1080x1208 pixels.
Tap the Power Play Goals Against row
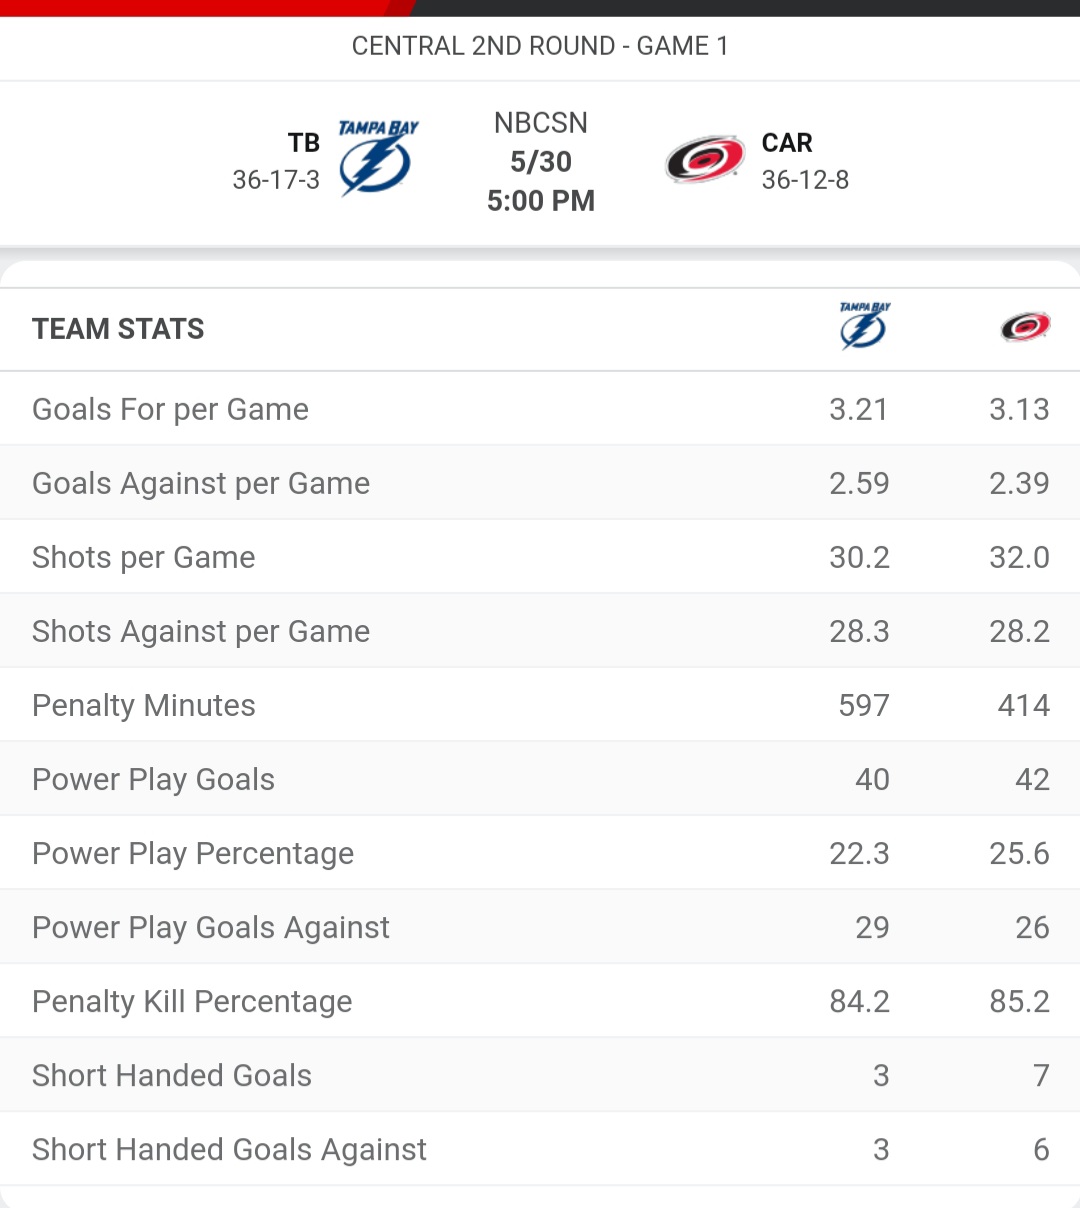pos(540,927)
